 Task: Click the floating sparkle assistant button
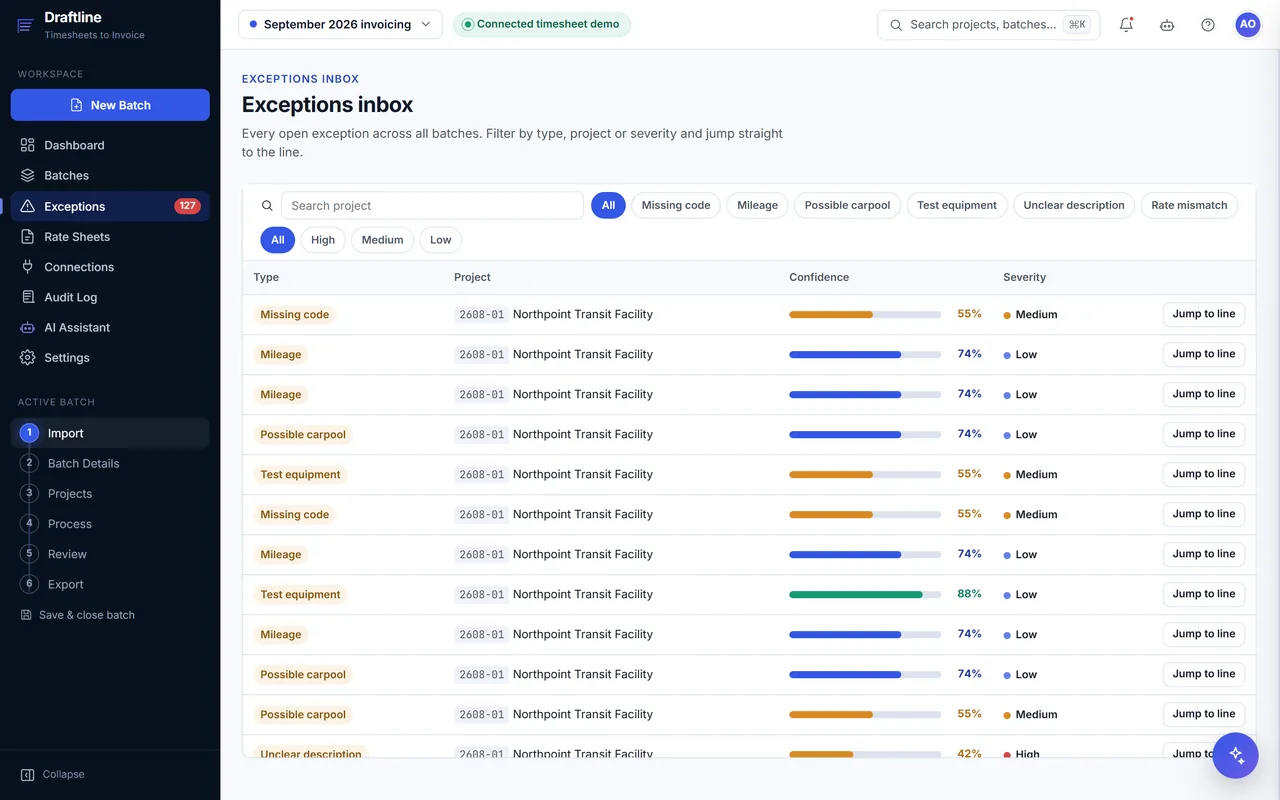point(1235,755)
